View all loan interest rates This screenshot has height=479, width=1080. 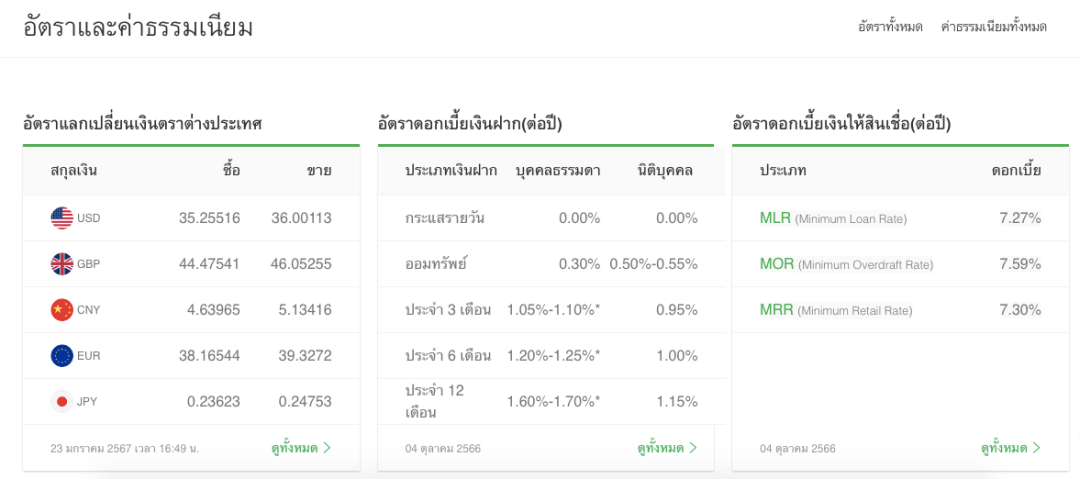pyautogui.click(x=1004, y=448)
